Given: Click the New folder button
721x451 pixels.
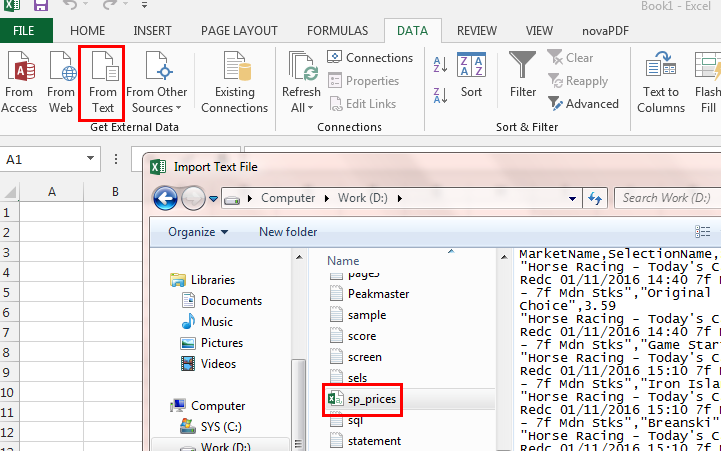Looking at the screenshot, I should pyautogui.click(x=288, y=232).
